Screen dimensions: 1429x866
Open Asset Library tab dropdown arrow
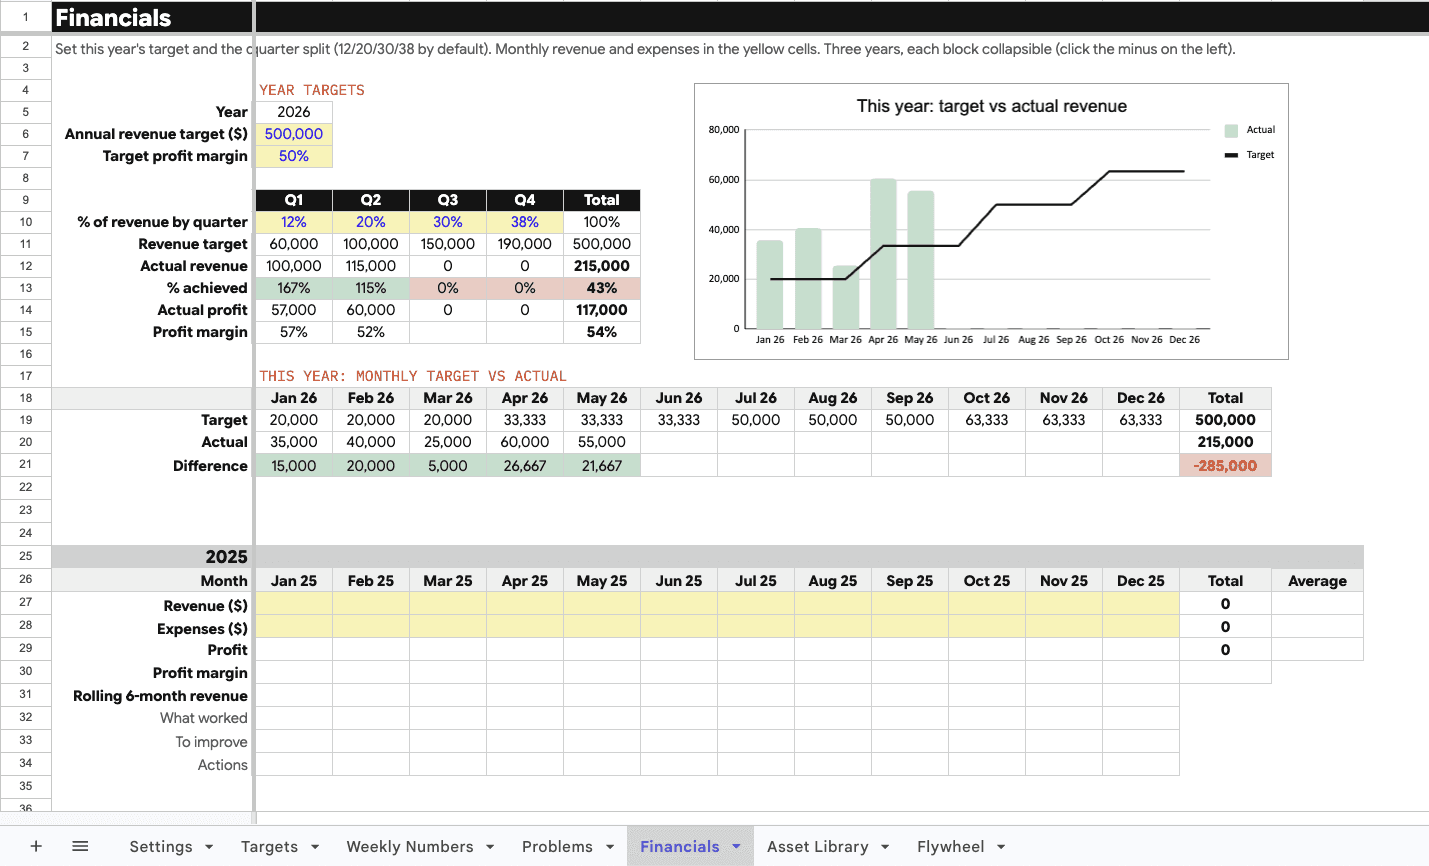tap(885, 847)
